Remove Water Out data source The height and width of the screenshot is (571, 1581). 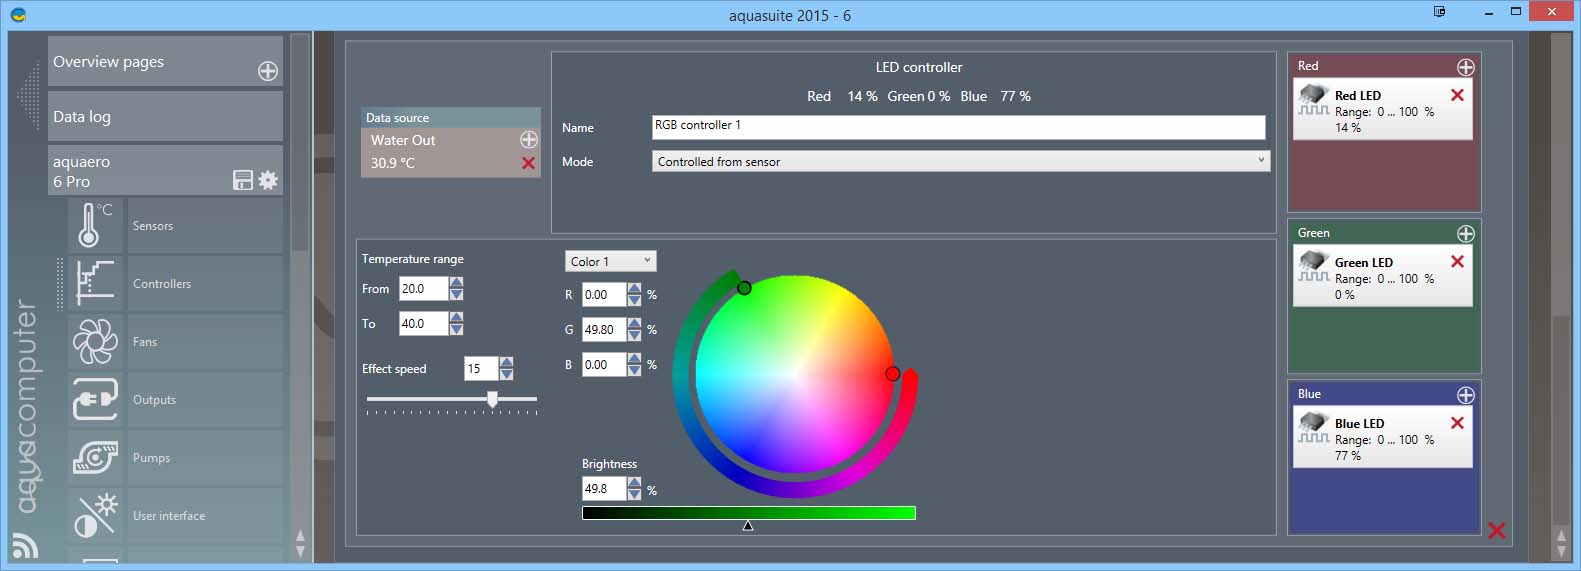tap(528, 163)
